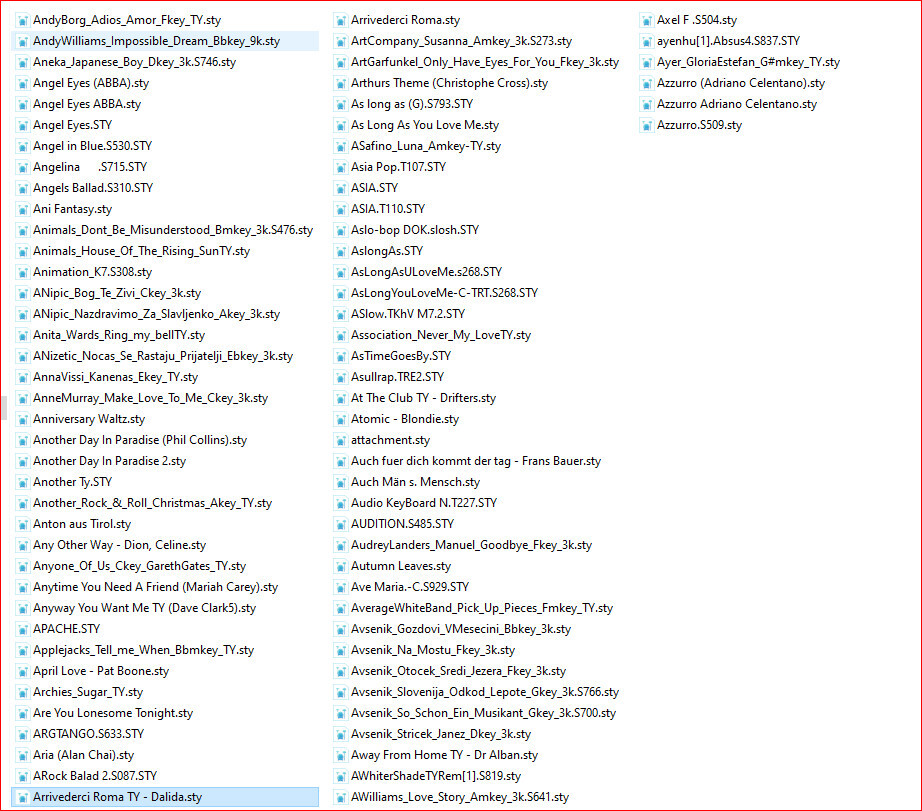Select the Angel Eyes.STY file
This screenshot has height=811, width=922.
(72, 125)
